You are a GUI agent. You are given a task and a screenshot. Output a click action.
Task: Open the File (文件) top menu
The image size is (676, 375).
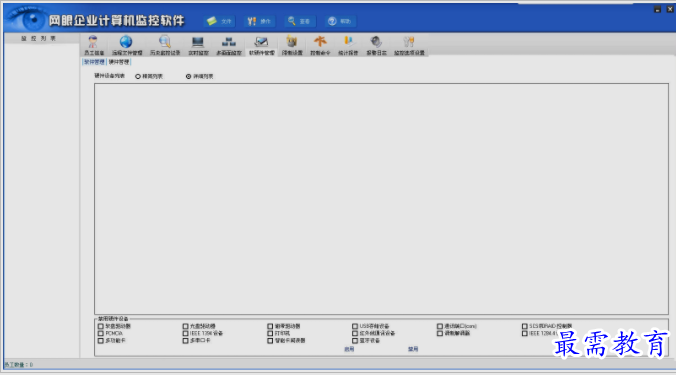pos(219,21)
